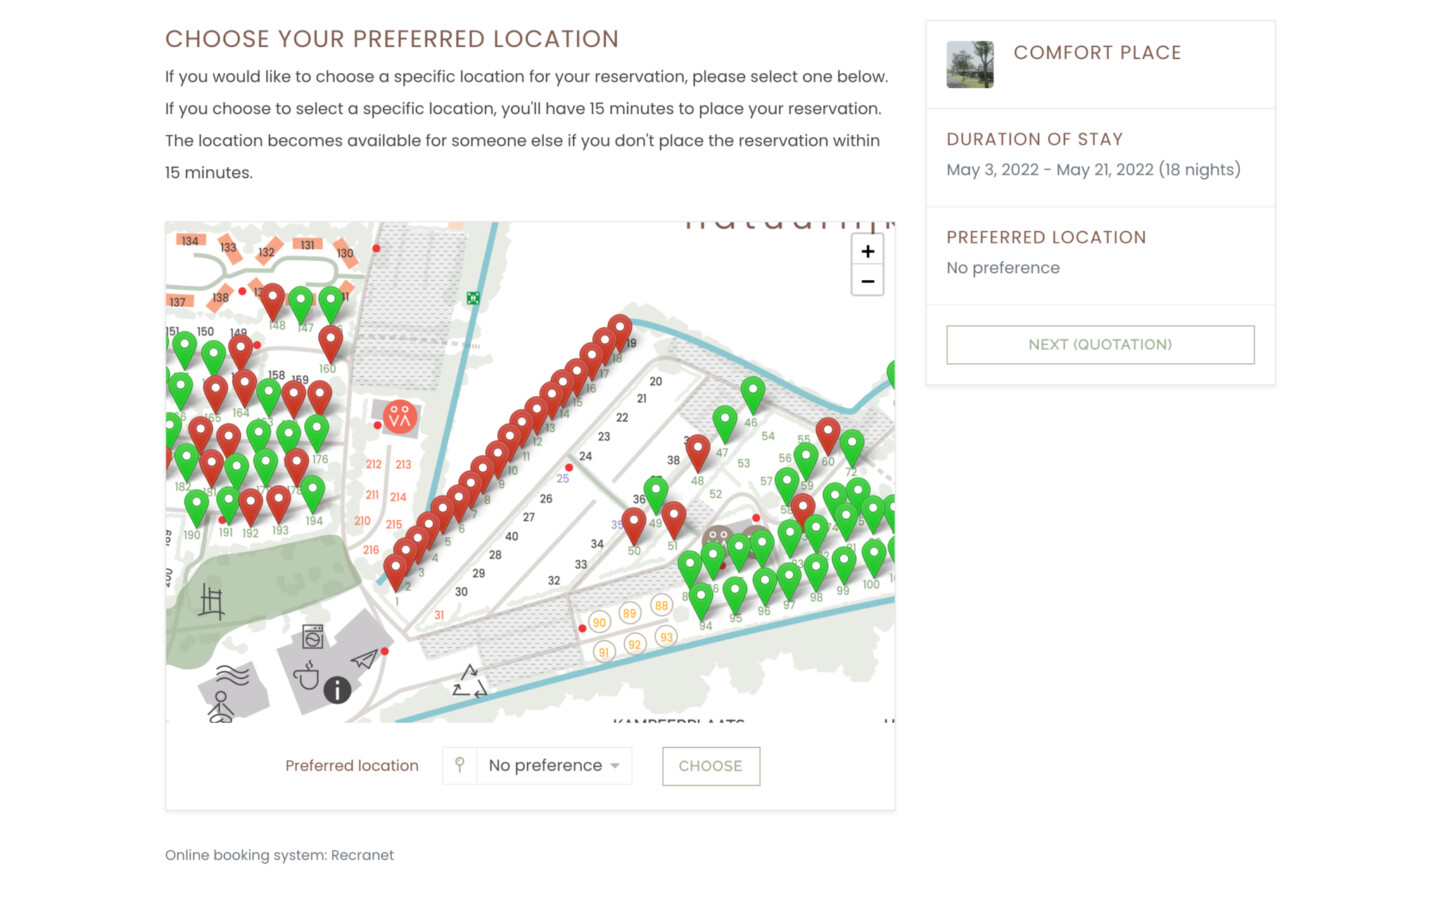Click the playground climbing frame icon

pos(211,602)
